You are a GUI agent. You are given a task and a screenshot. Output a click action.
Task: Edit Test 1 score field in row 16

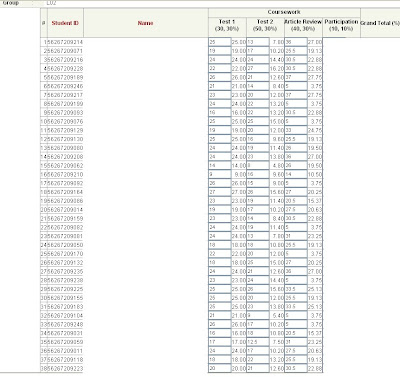tap(220, 174)
